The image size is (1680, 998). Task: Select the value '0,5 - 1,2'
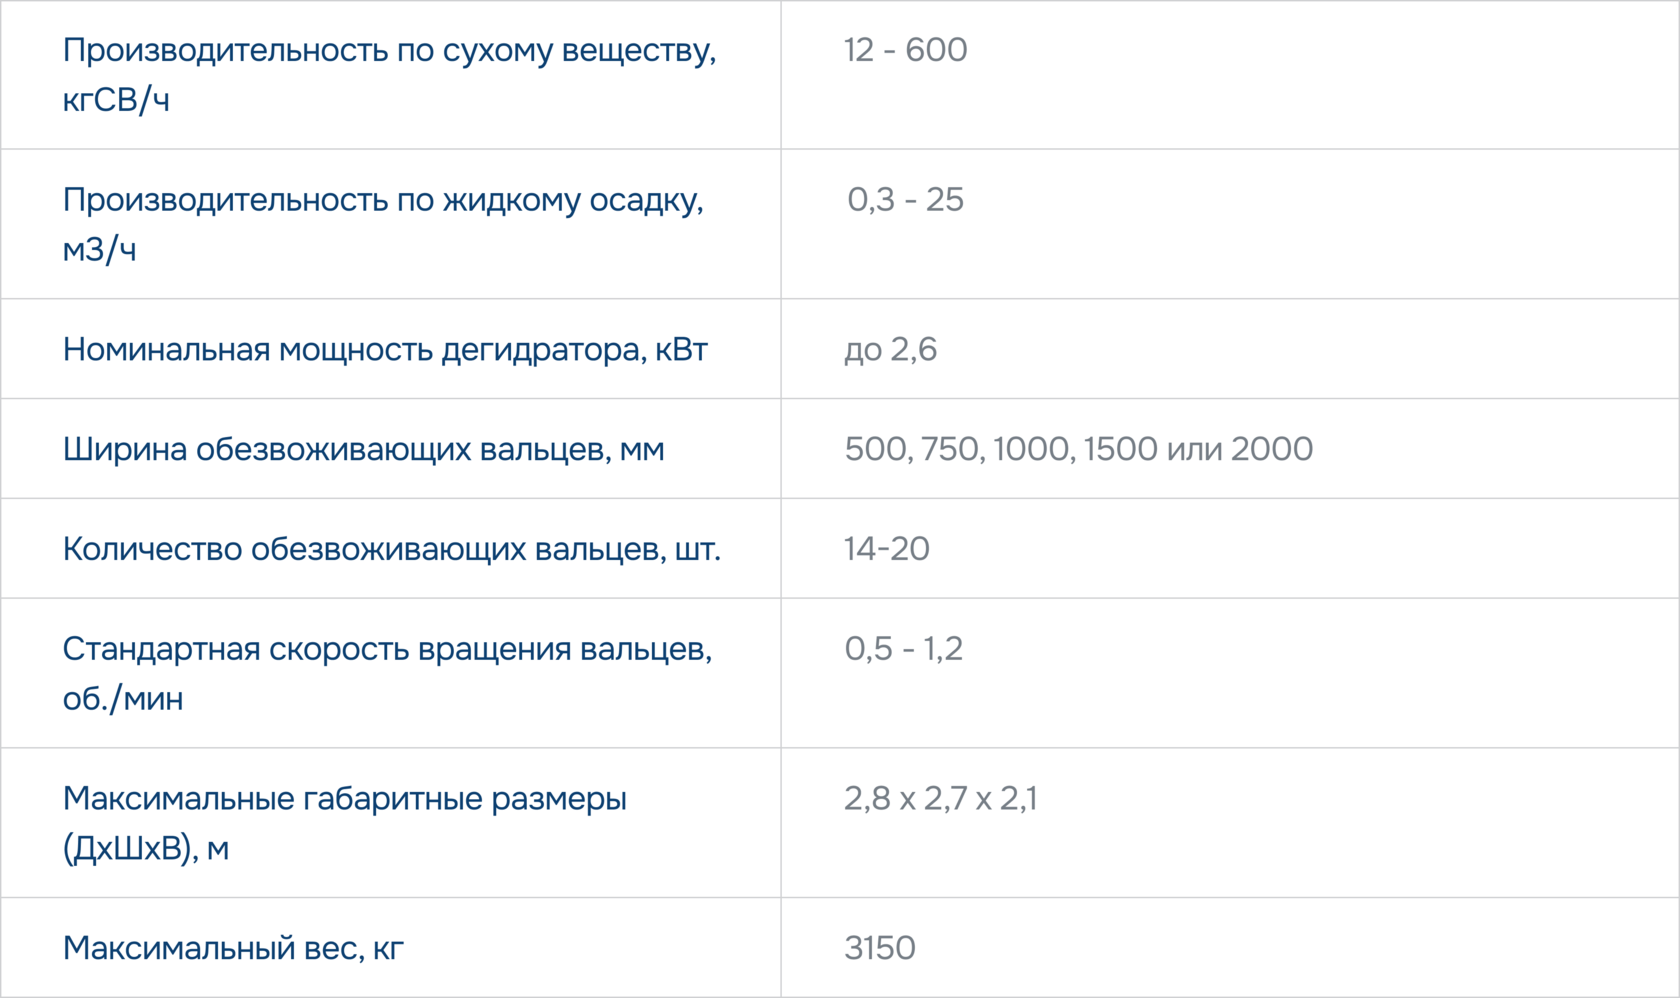(903, 649)
